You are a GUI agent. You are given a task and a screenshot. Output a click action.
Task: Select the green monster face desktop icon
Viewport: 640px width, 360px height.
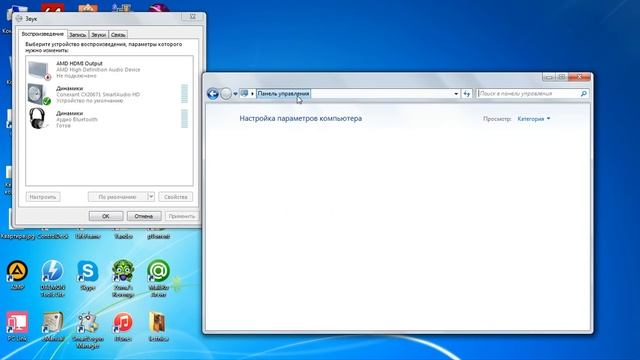123,271
